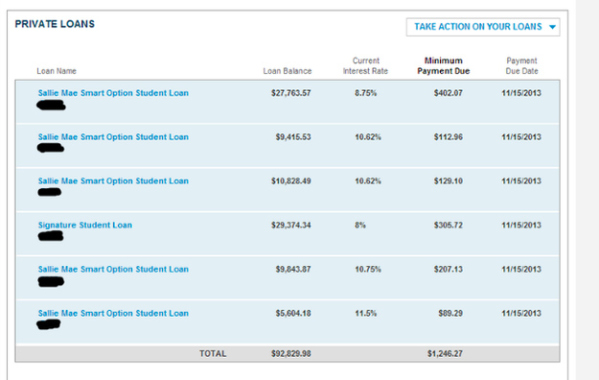Screen dimensions: 599x380
Task: Click the Minimum Payment Due column header
Action: (x=444, y=66)
